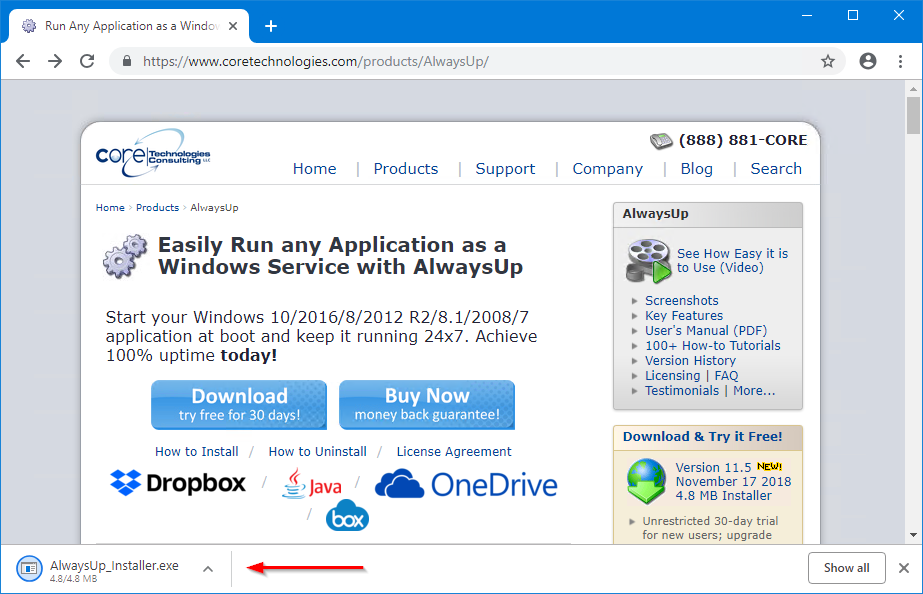
Task: Click Show all downloads button
Action: [846, 568]
